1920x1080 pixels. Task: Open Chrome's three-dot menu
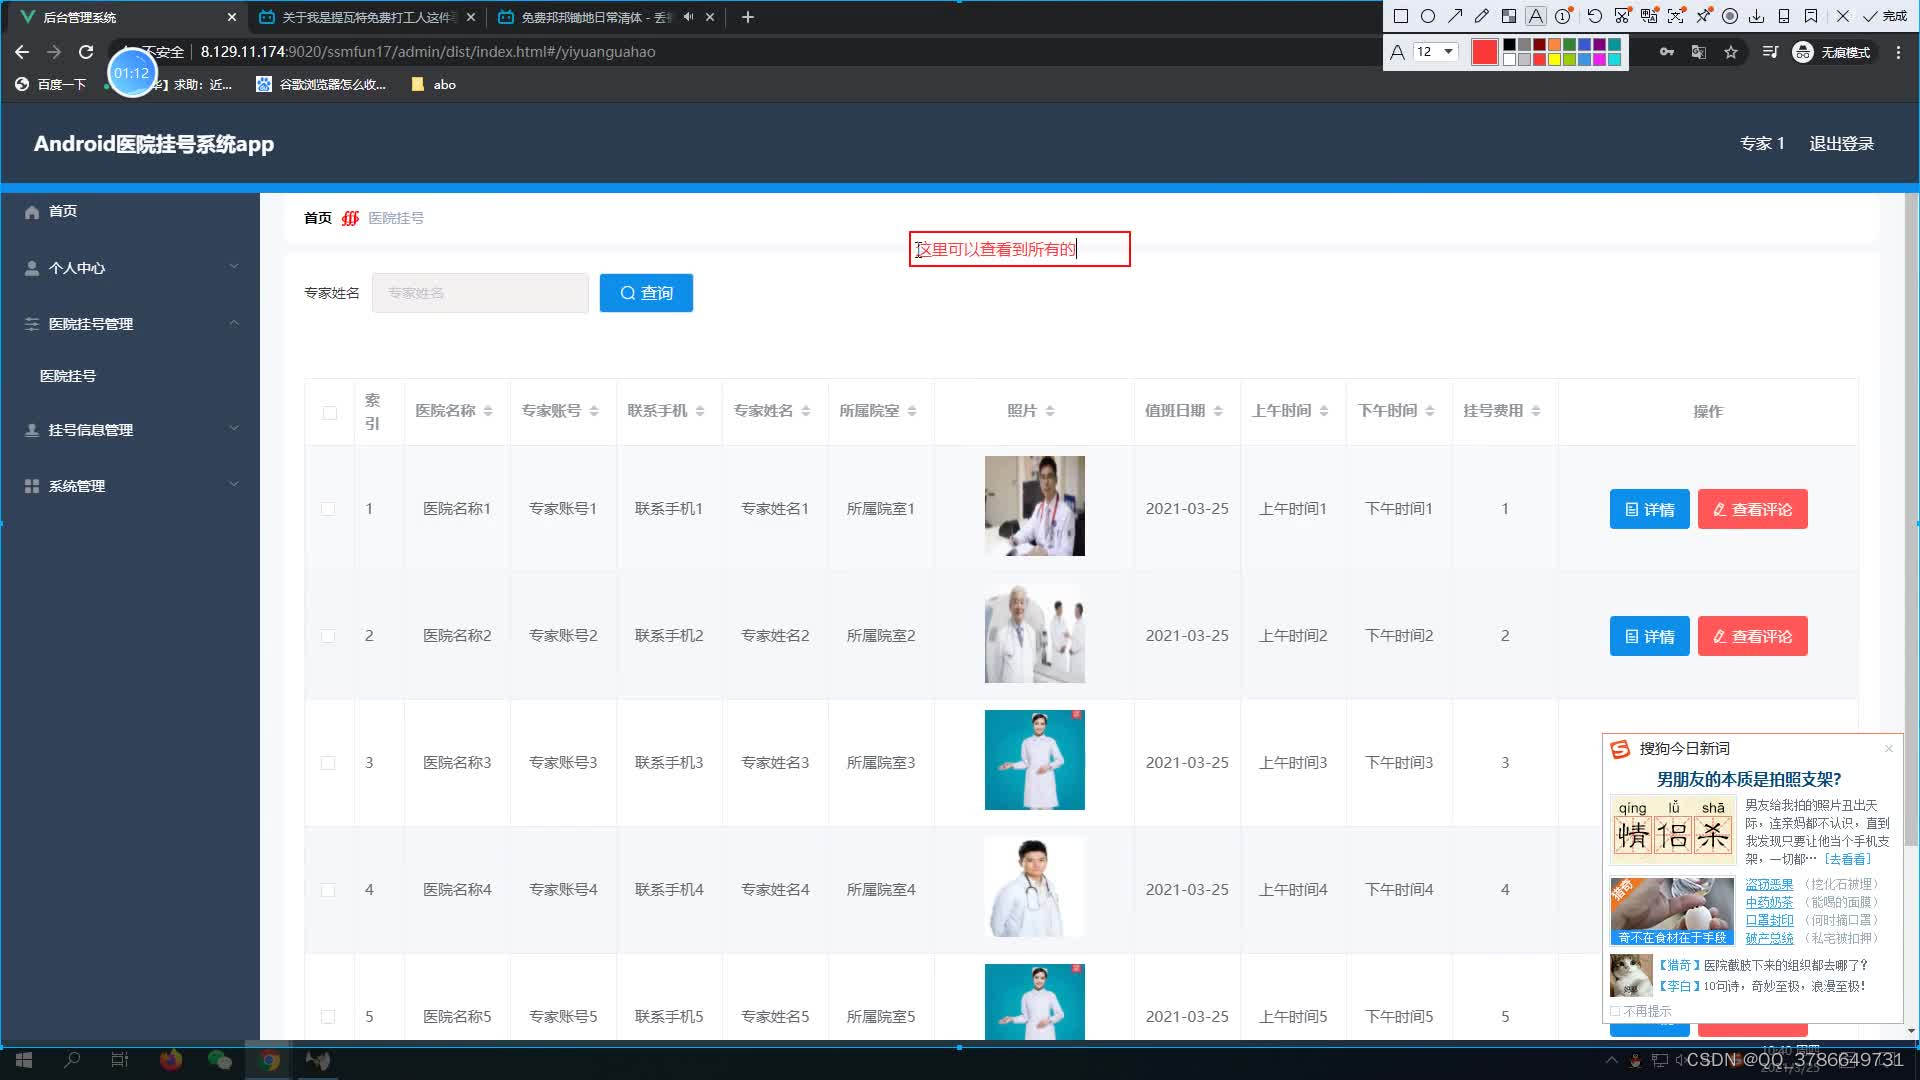pyautogui.click(x=1898, y=52)
